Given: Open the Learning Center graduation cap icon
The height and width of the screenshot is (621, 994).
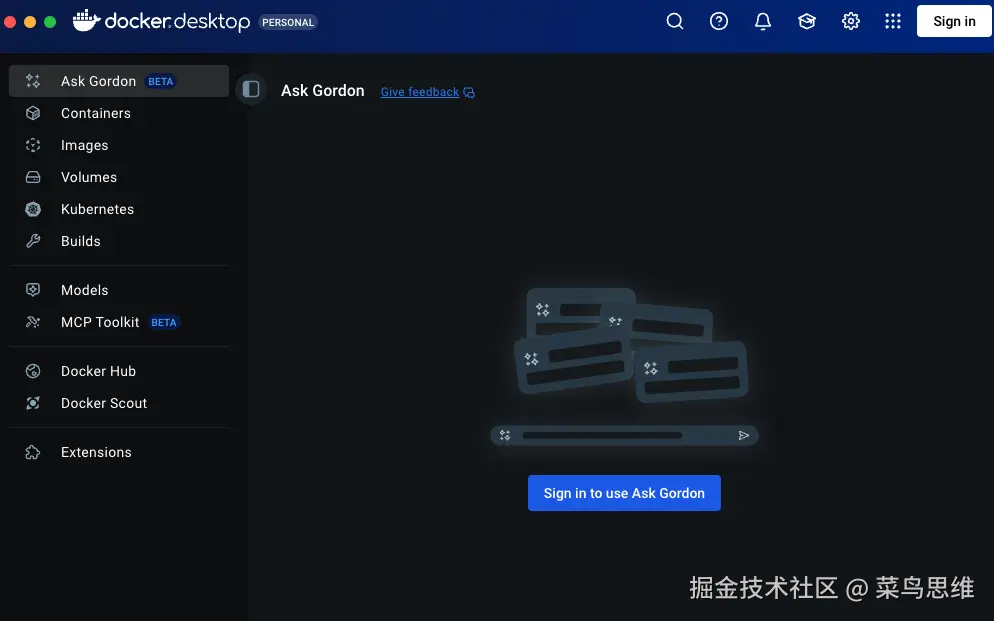Looking at the screenshot, I should [x=806, y=21].
